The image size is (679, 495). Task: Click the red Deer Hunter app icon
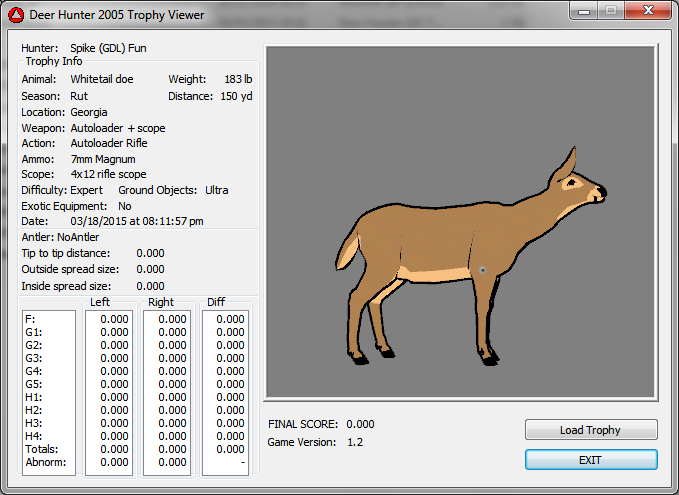(x=17, y=14)
